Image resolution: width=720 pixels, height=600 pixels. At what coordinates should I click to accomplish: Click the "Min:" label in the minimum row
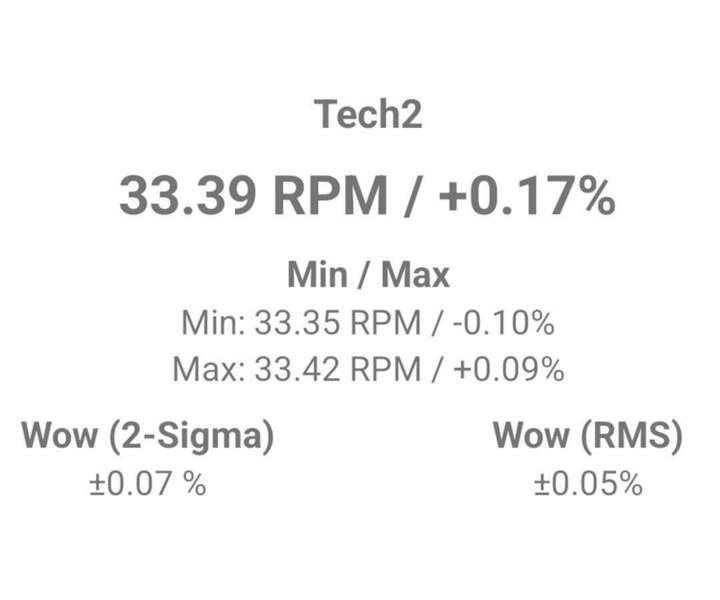click(213, 323)
